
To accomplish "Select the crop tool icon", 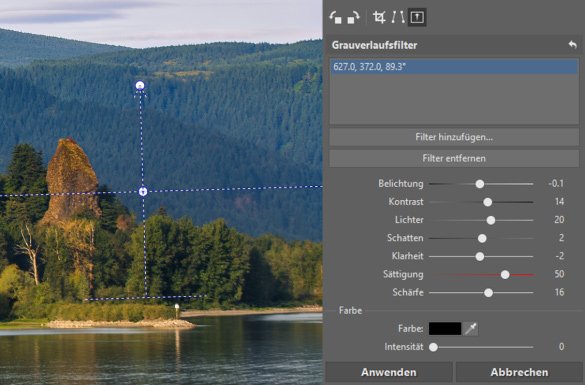I will click(x=379, y=17).
